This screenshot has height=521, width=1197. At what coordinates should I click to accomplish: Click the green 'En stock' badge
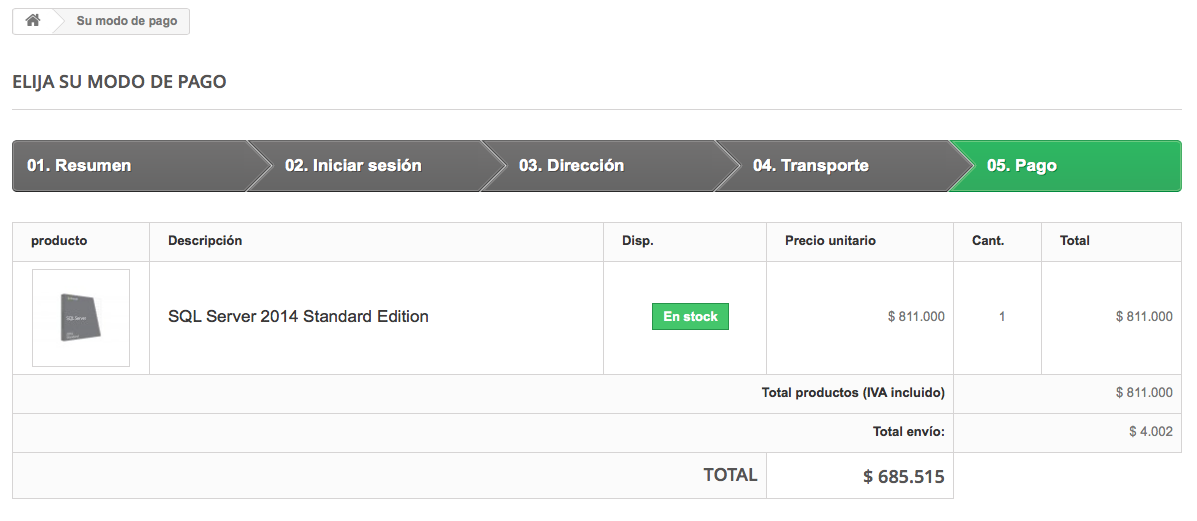690,317
